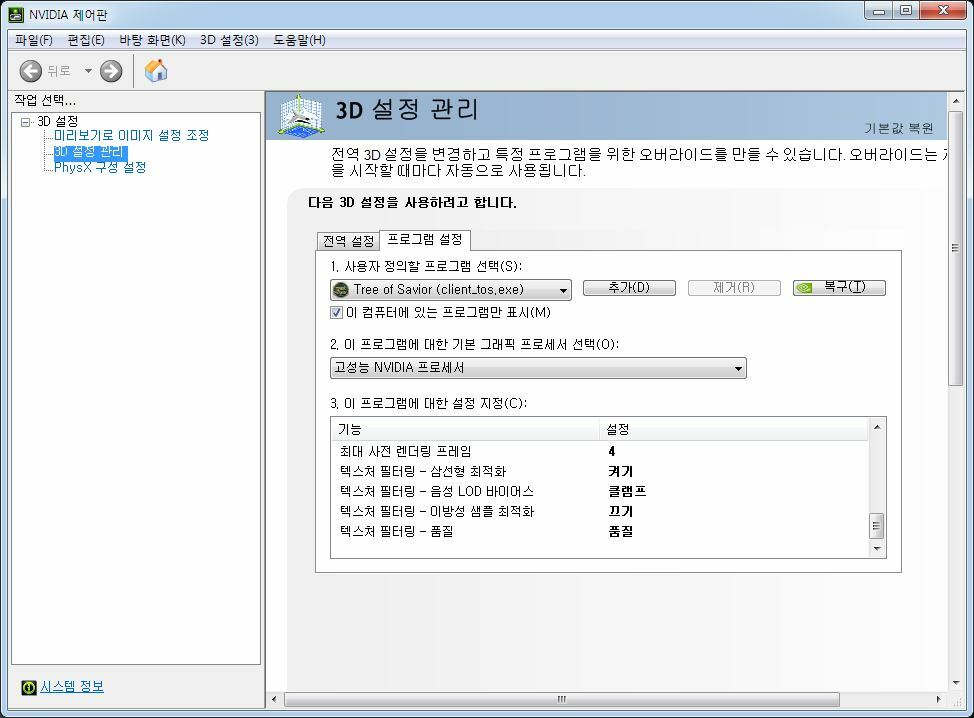Viewport: 974px width, 718px height.
Task: Toggle 이 컴퓨터에 있는 프로그램만 표시 checkbox
Action: [336, 312]
